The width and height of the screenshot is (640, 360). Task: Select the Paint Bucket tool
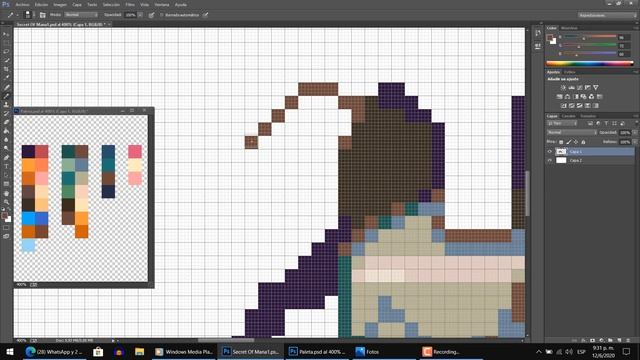[6, 131]
